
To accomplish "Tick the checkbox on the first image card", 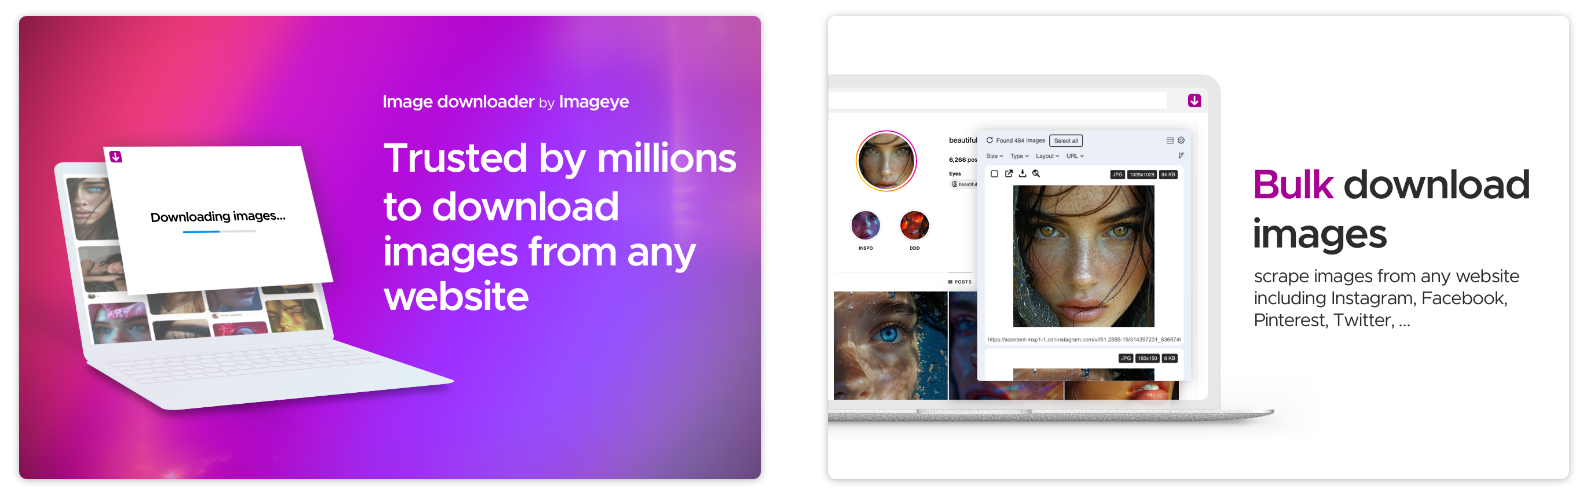I will tap(994, 174).
